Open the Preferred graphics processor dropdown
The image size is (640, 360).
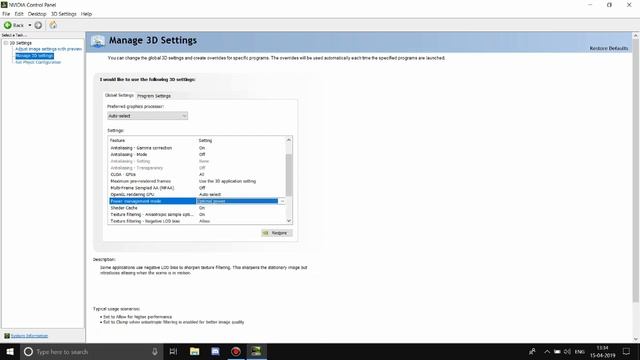pyautogui.click(x=147, y=116)
